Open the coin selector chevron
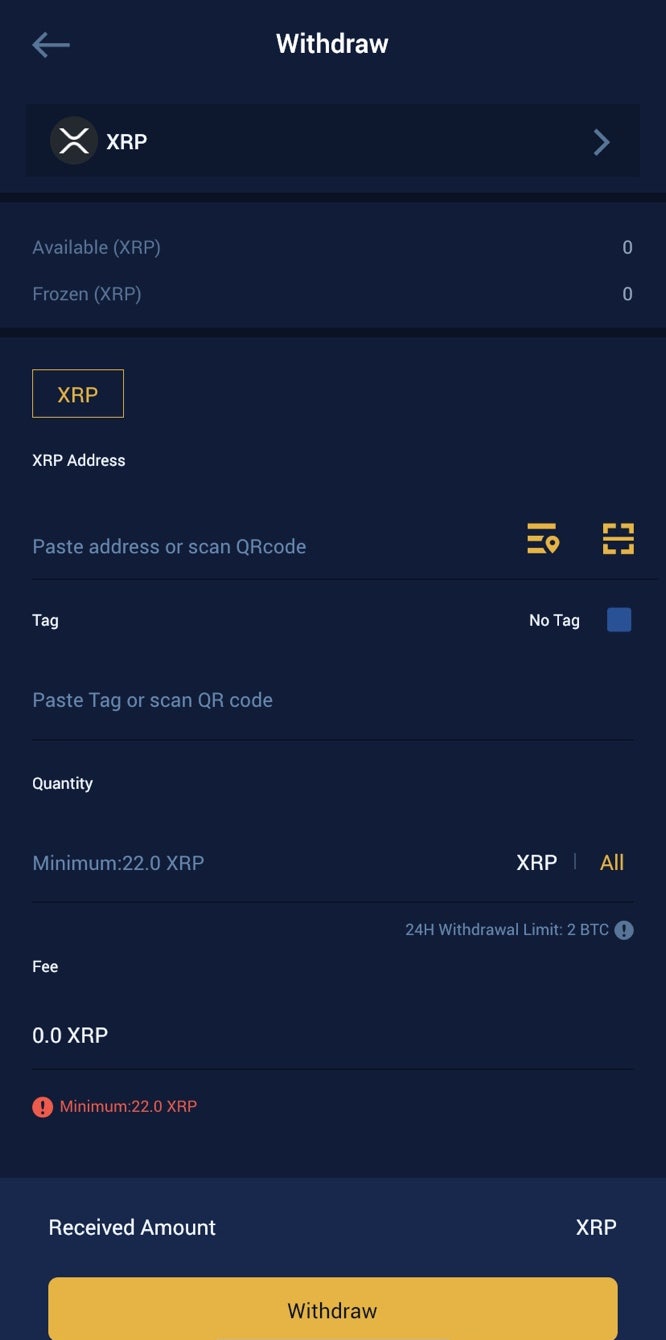The height and width of the screenshot is (1340, 666). [x=601, y=142]
